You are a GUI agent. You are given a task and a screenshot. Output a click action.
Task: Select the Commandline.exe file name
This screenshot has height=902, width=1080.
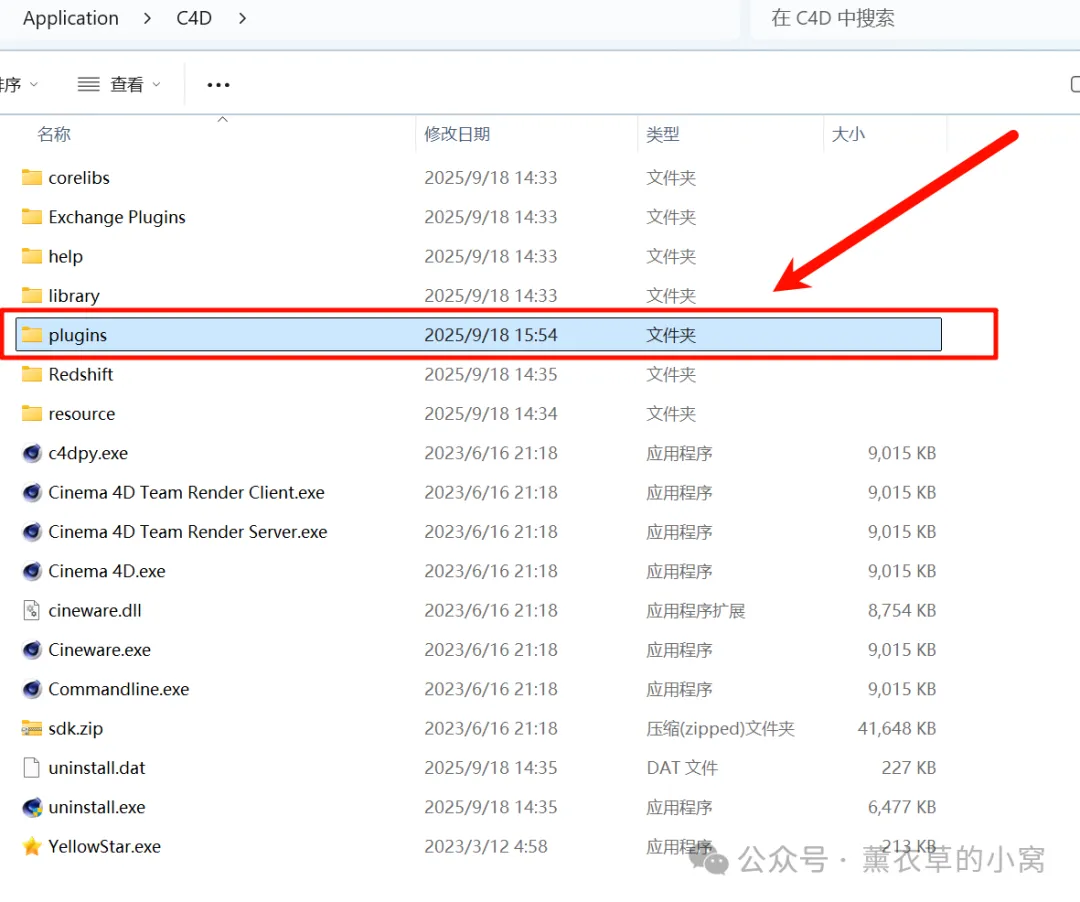(118, 689)
